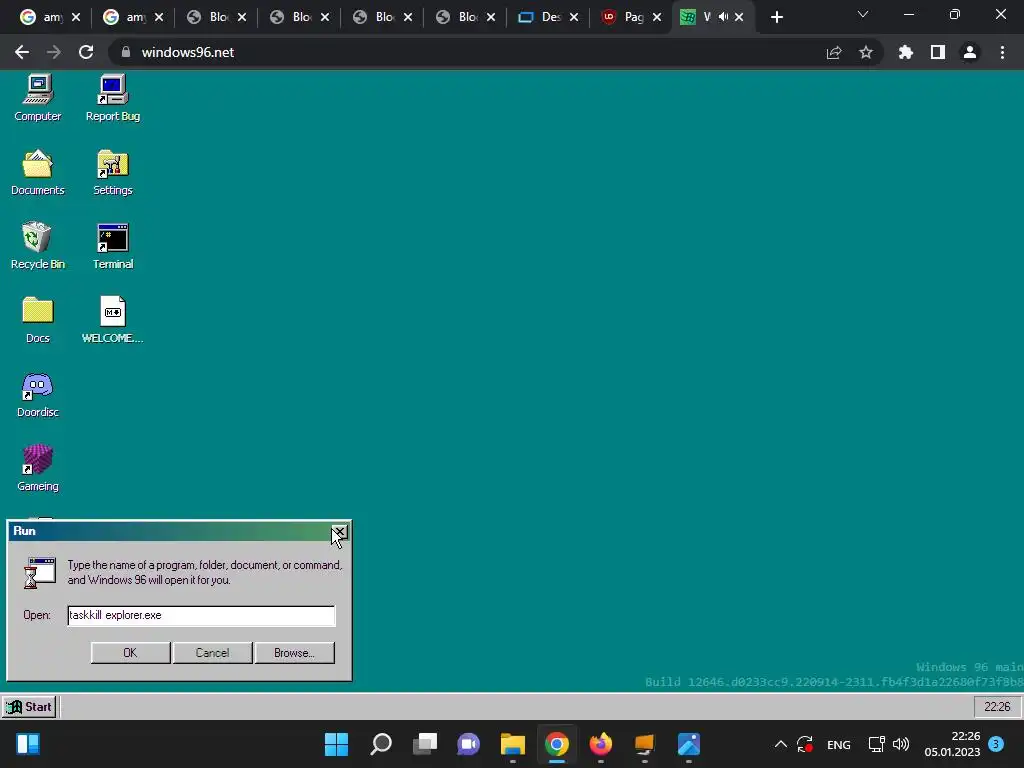
Task: Open the Settings desktop shortcut
Action: click(x=112, y=172)
